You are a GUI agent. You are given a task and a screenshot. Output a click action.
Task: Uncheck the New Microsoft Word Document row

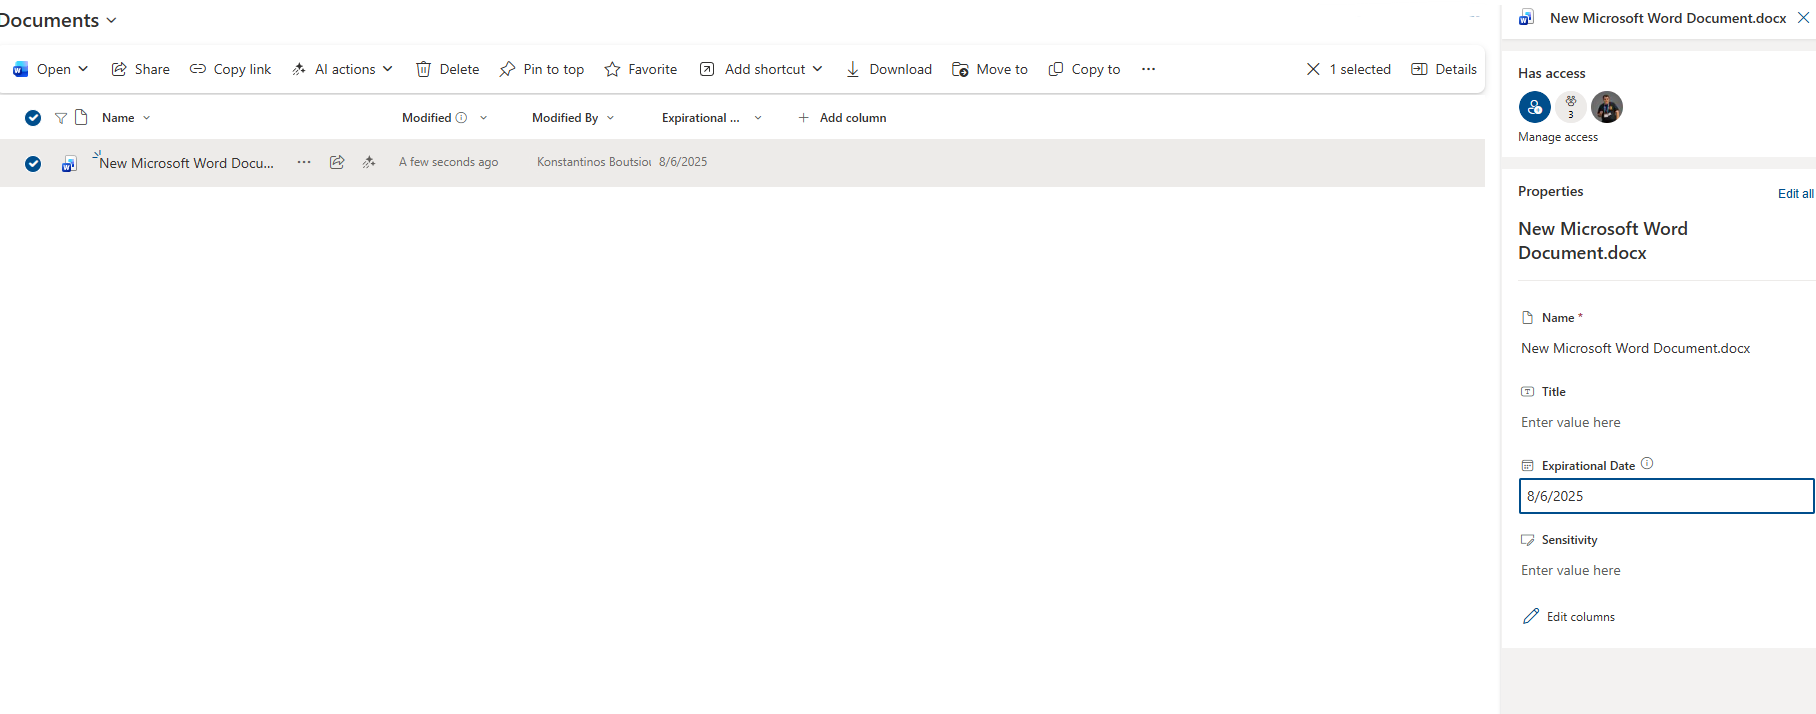tap(33, 164)
